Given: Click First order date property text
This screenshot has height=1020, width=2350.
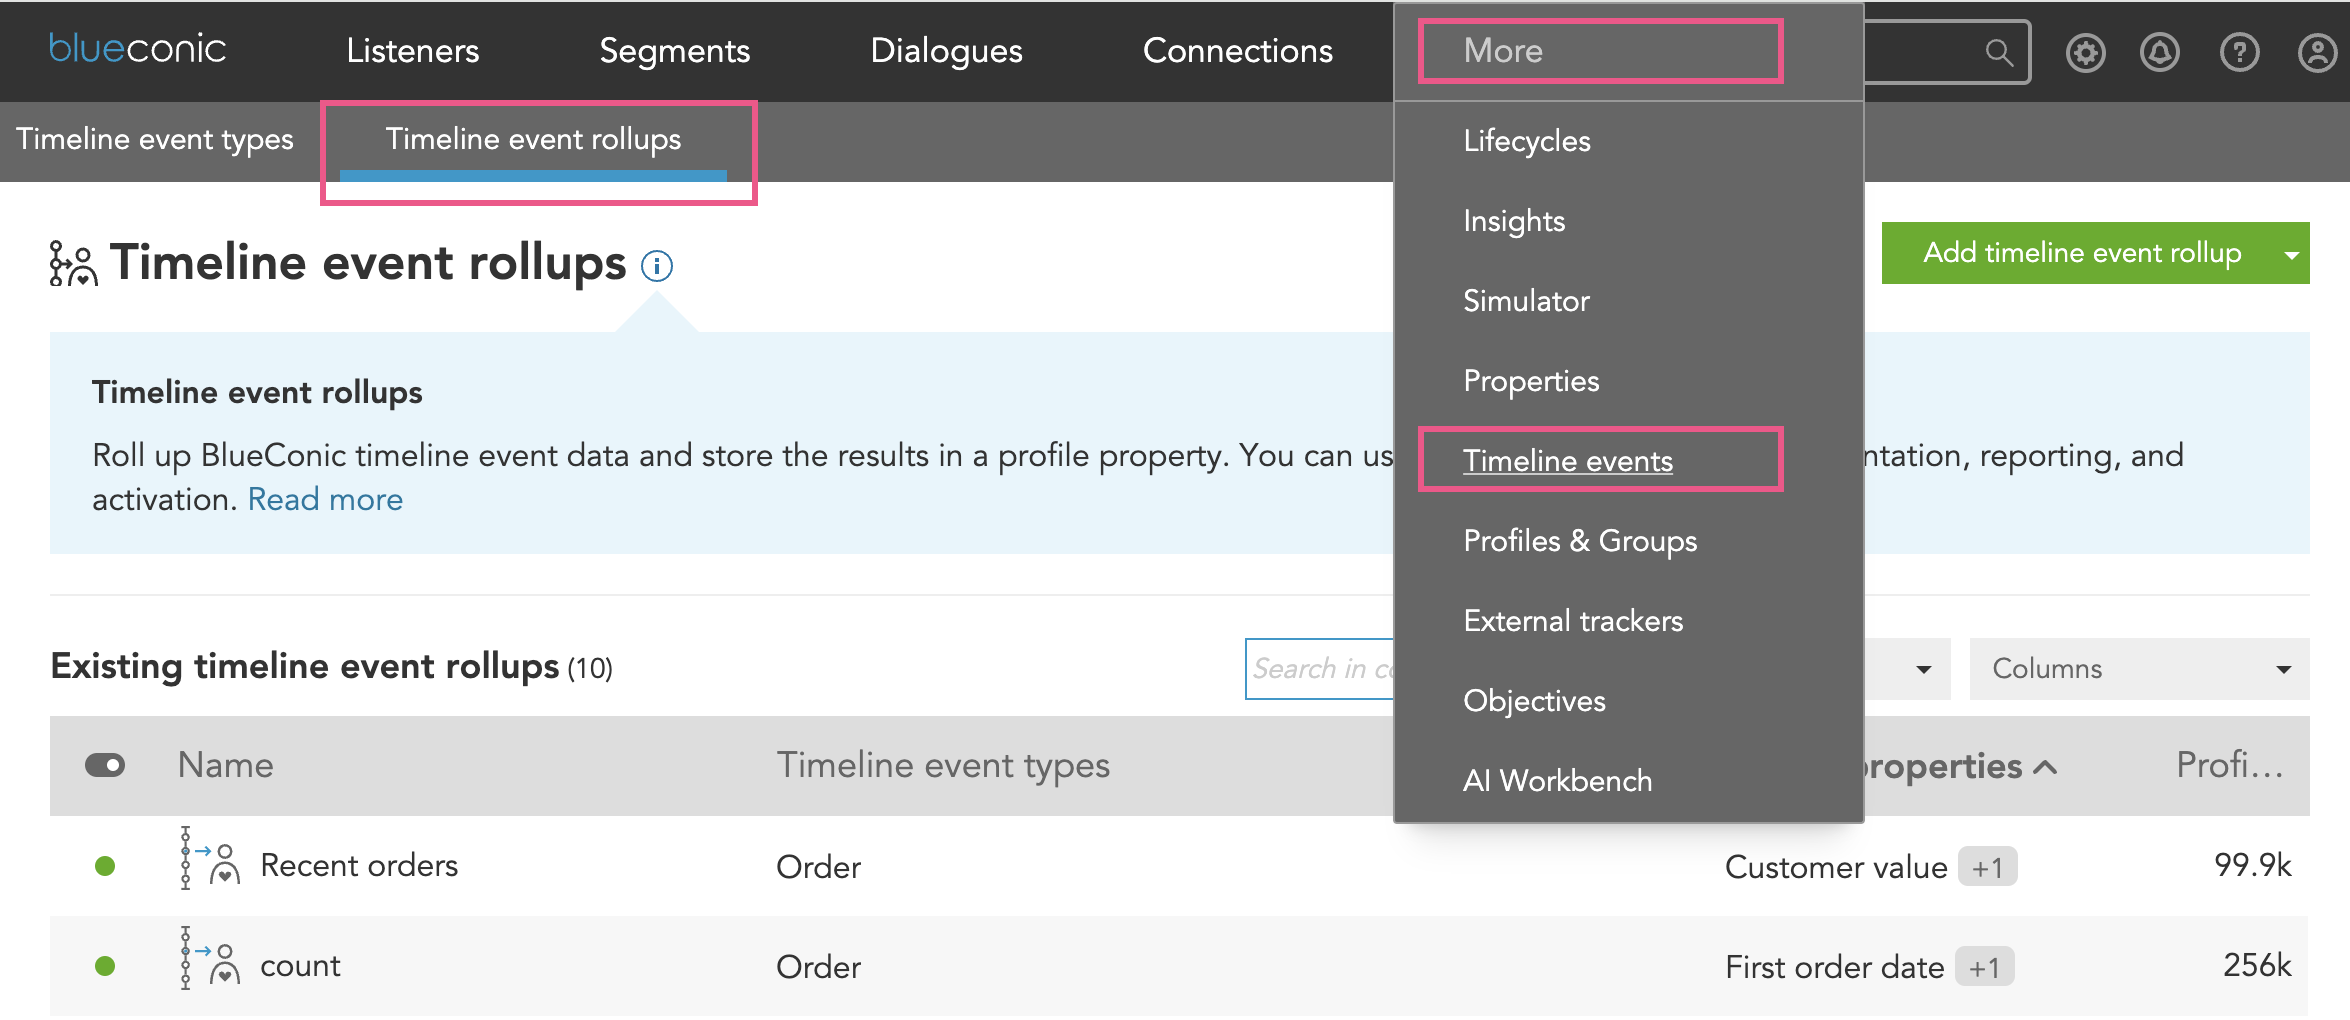Looking at the screenshot, I should click(1834, 967).
